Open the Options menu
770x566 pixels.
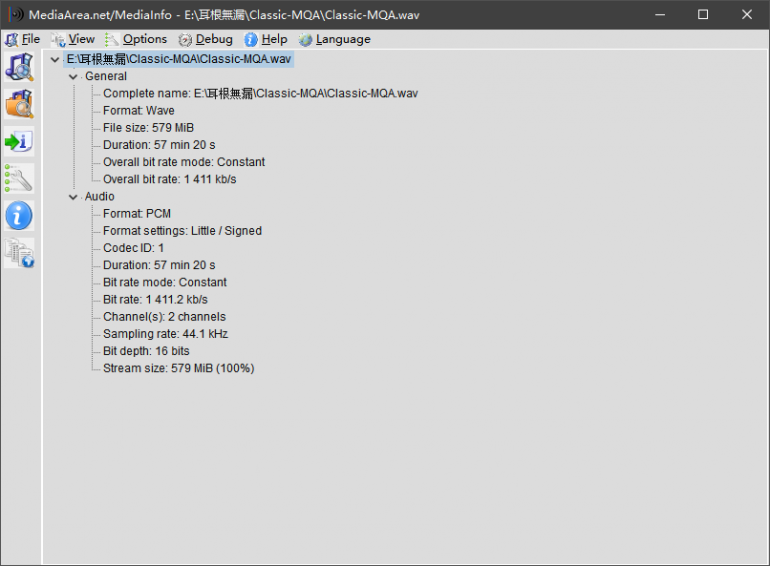[x=137, y=39]
